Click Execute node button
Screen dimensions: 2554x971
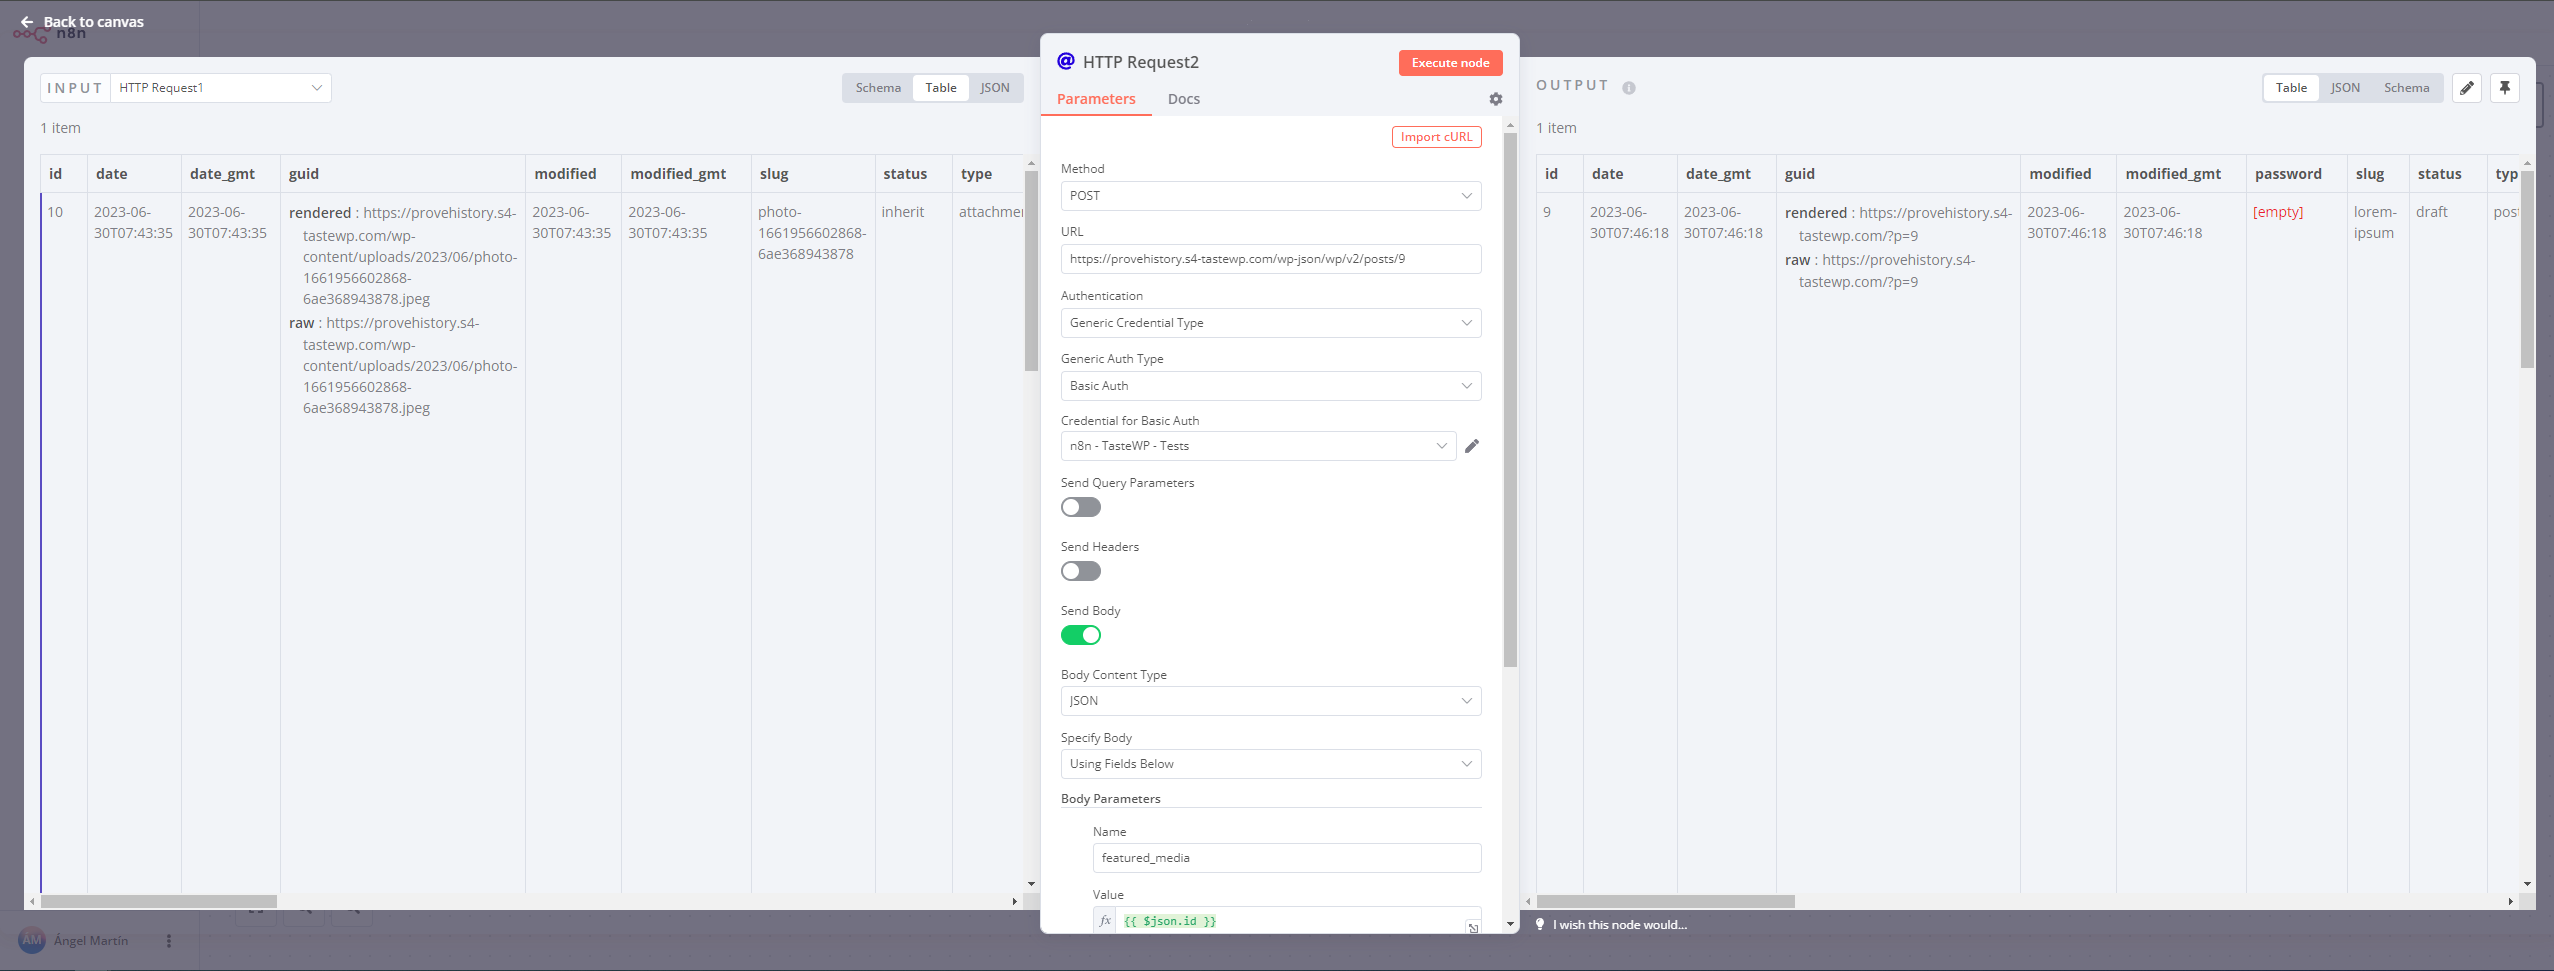click(1450, 63)
